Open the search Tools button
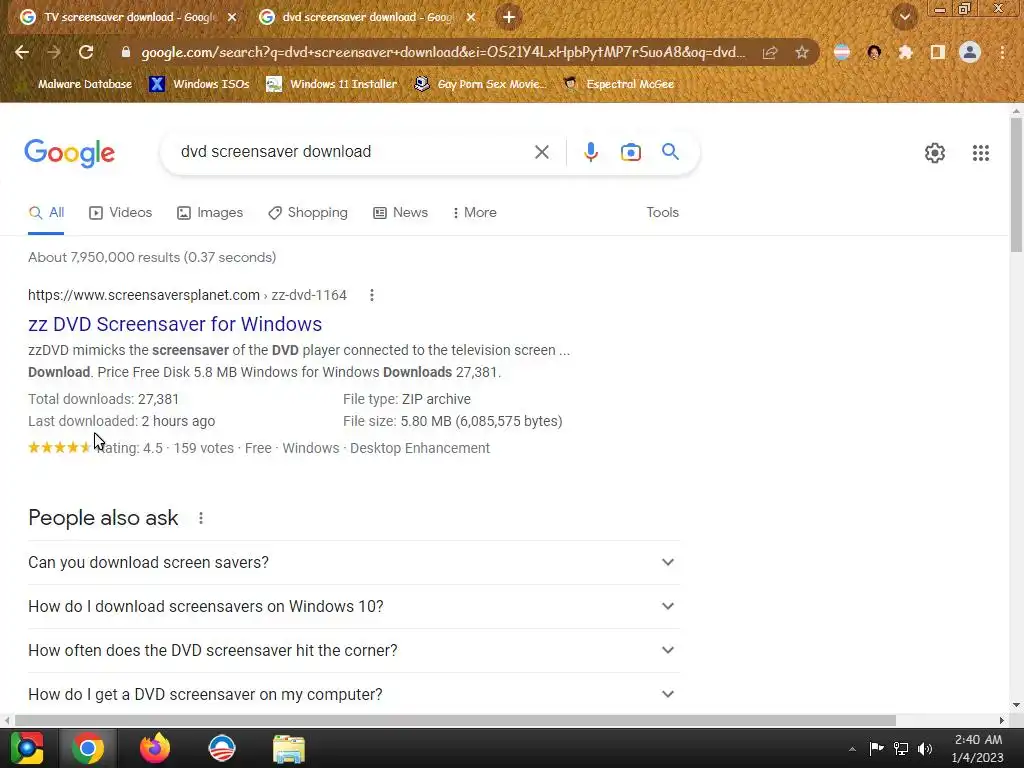 (662, 213)
